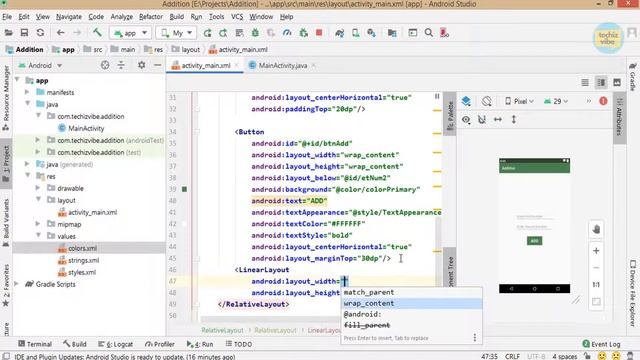
Task: Expand the mipmap folder
Action: [x=38, y=224]
